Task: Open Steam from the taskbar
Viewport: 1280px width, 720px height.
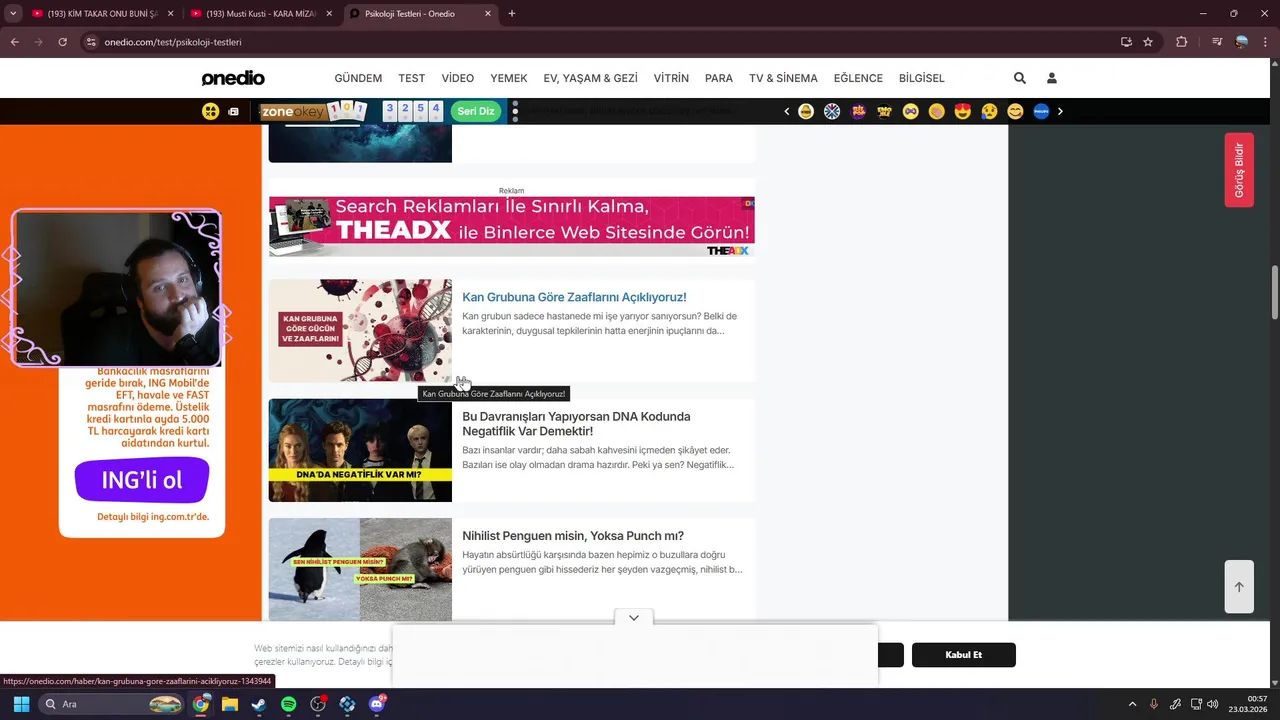Action: tap(258, 704)
